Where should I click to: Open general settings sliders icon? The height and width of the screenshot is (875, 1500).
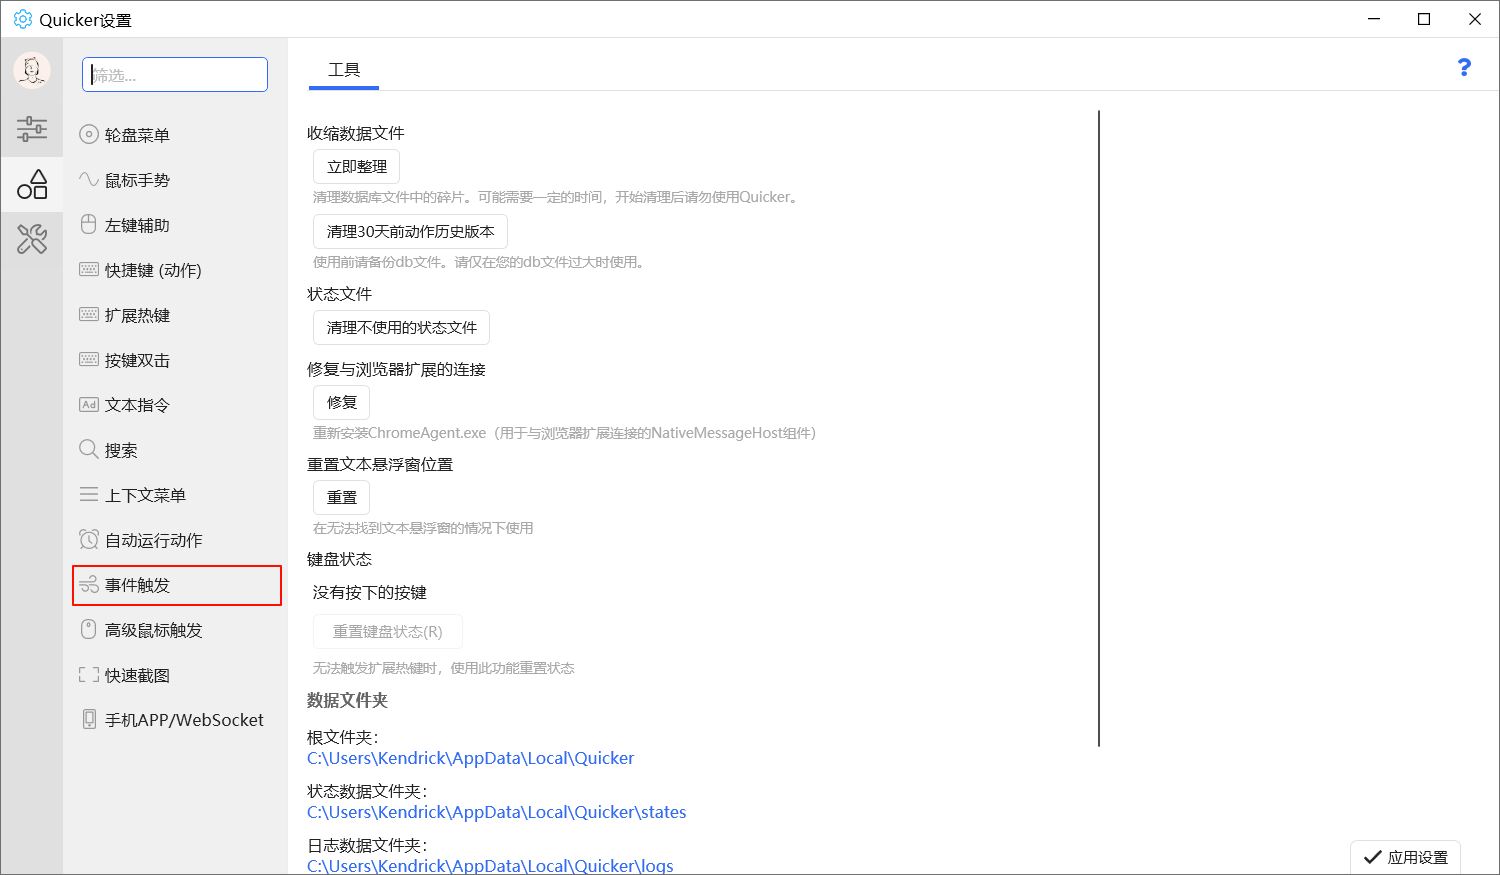32,128
